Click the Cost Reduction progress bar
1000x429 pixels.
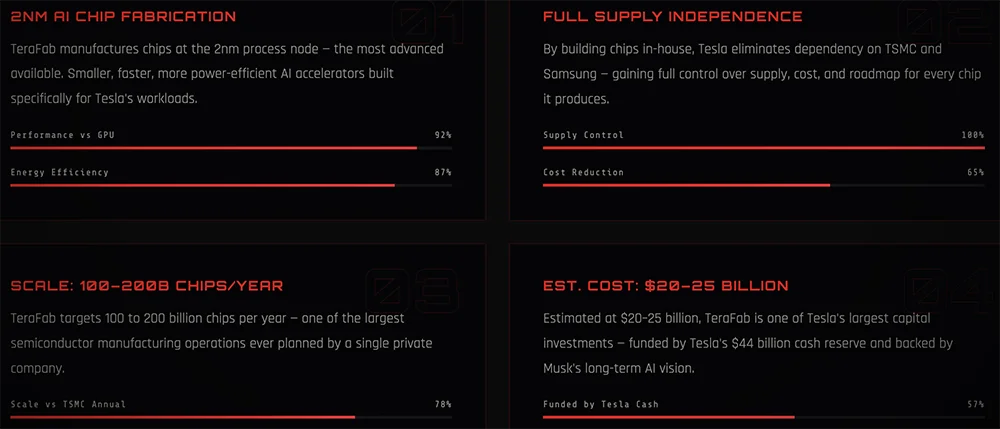pos(763,185)
